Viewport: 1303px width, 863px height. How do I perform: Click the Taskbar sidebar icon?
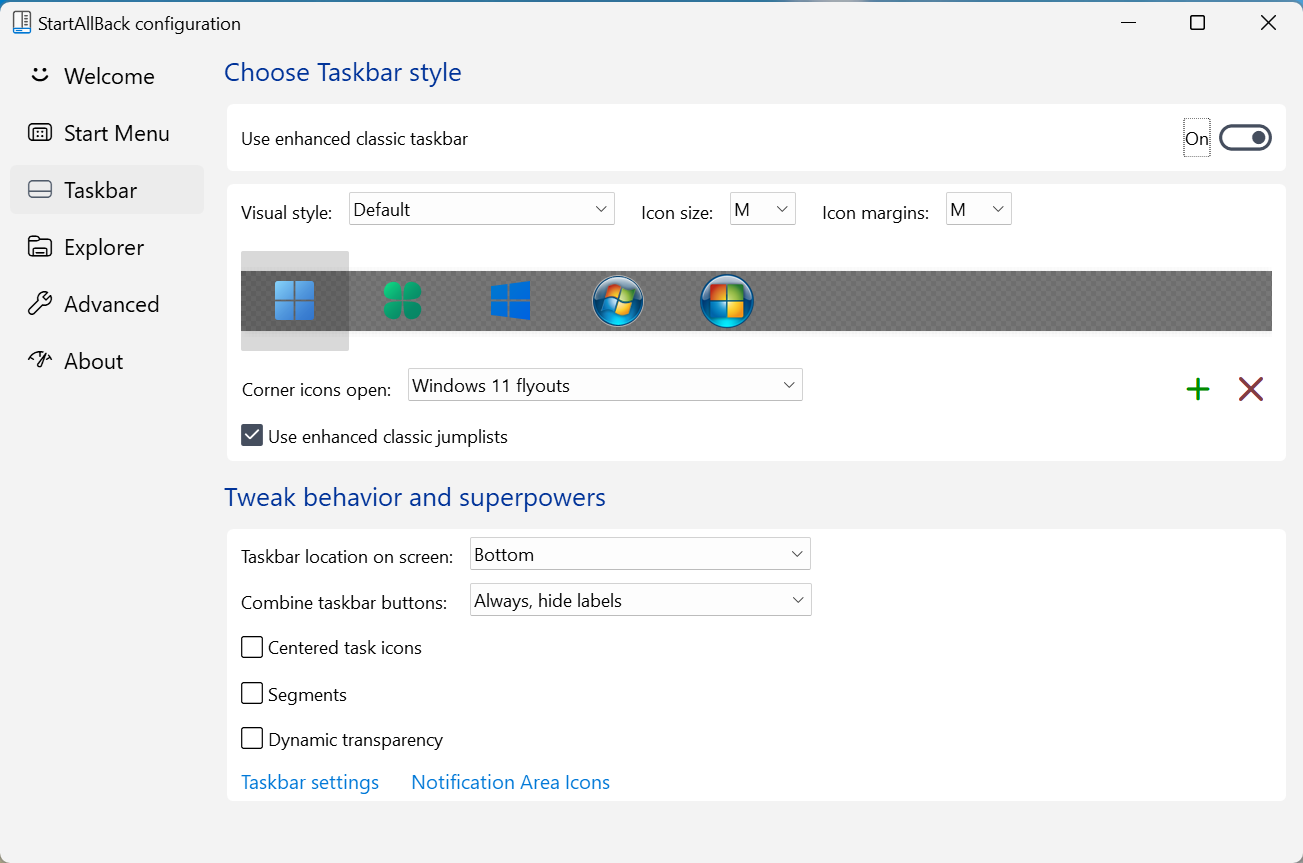(x=40, y=190)
